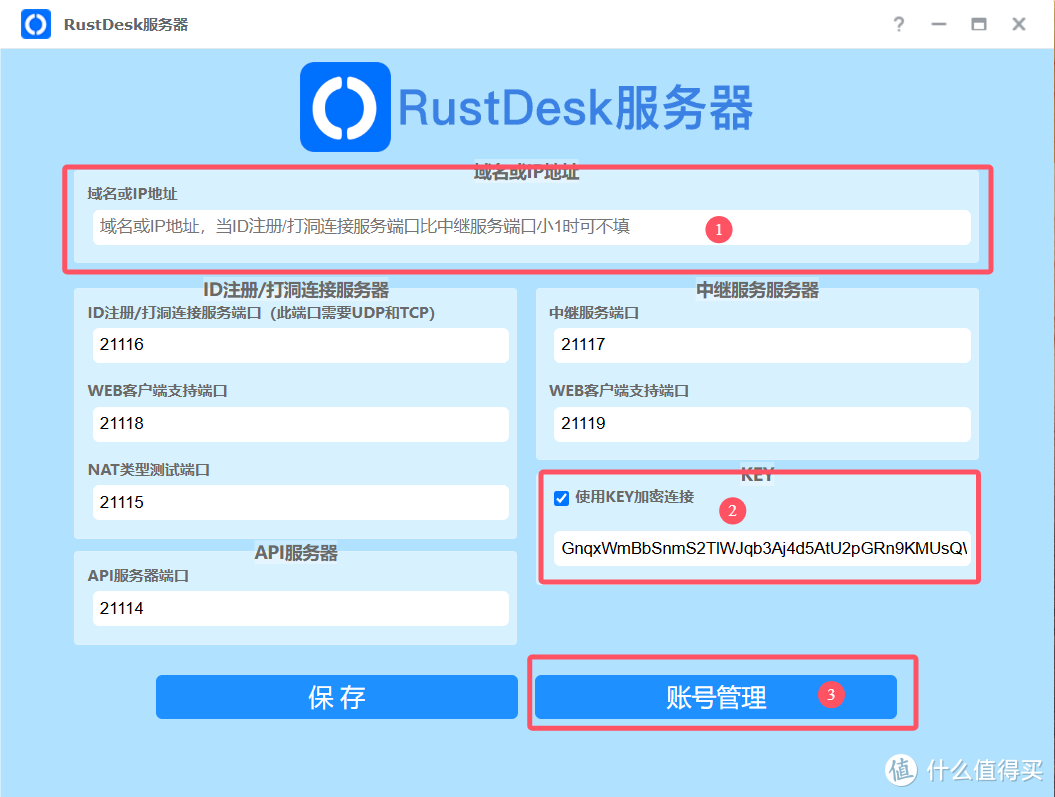
Task: Click the 中继服务服务器 section heading
Action: click(x=757, y=290)
